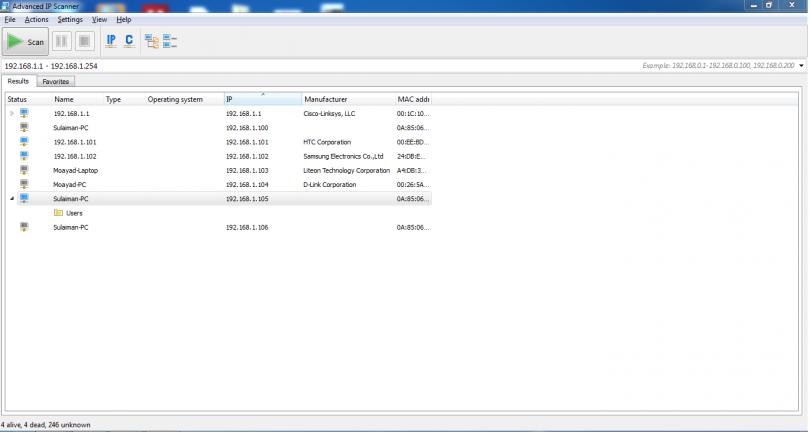The image size is (810, 432).
Task: Sort by the MAC address column header
Action: 413,99
